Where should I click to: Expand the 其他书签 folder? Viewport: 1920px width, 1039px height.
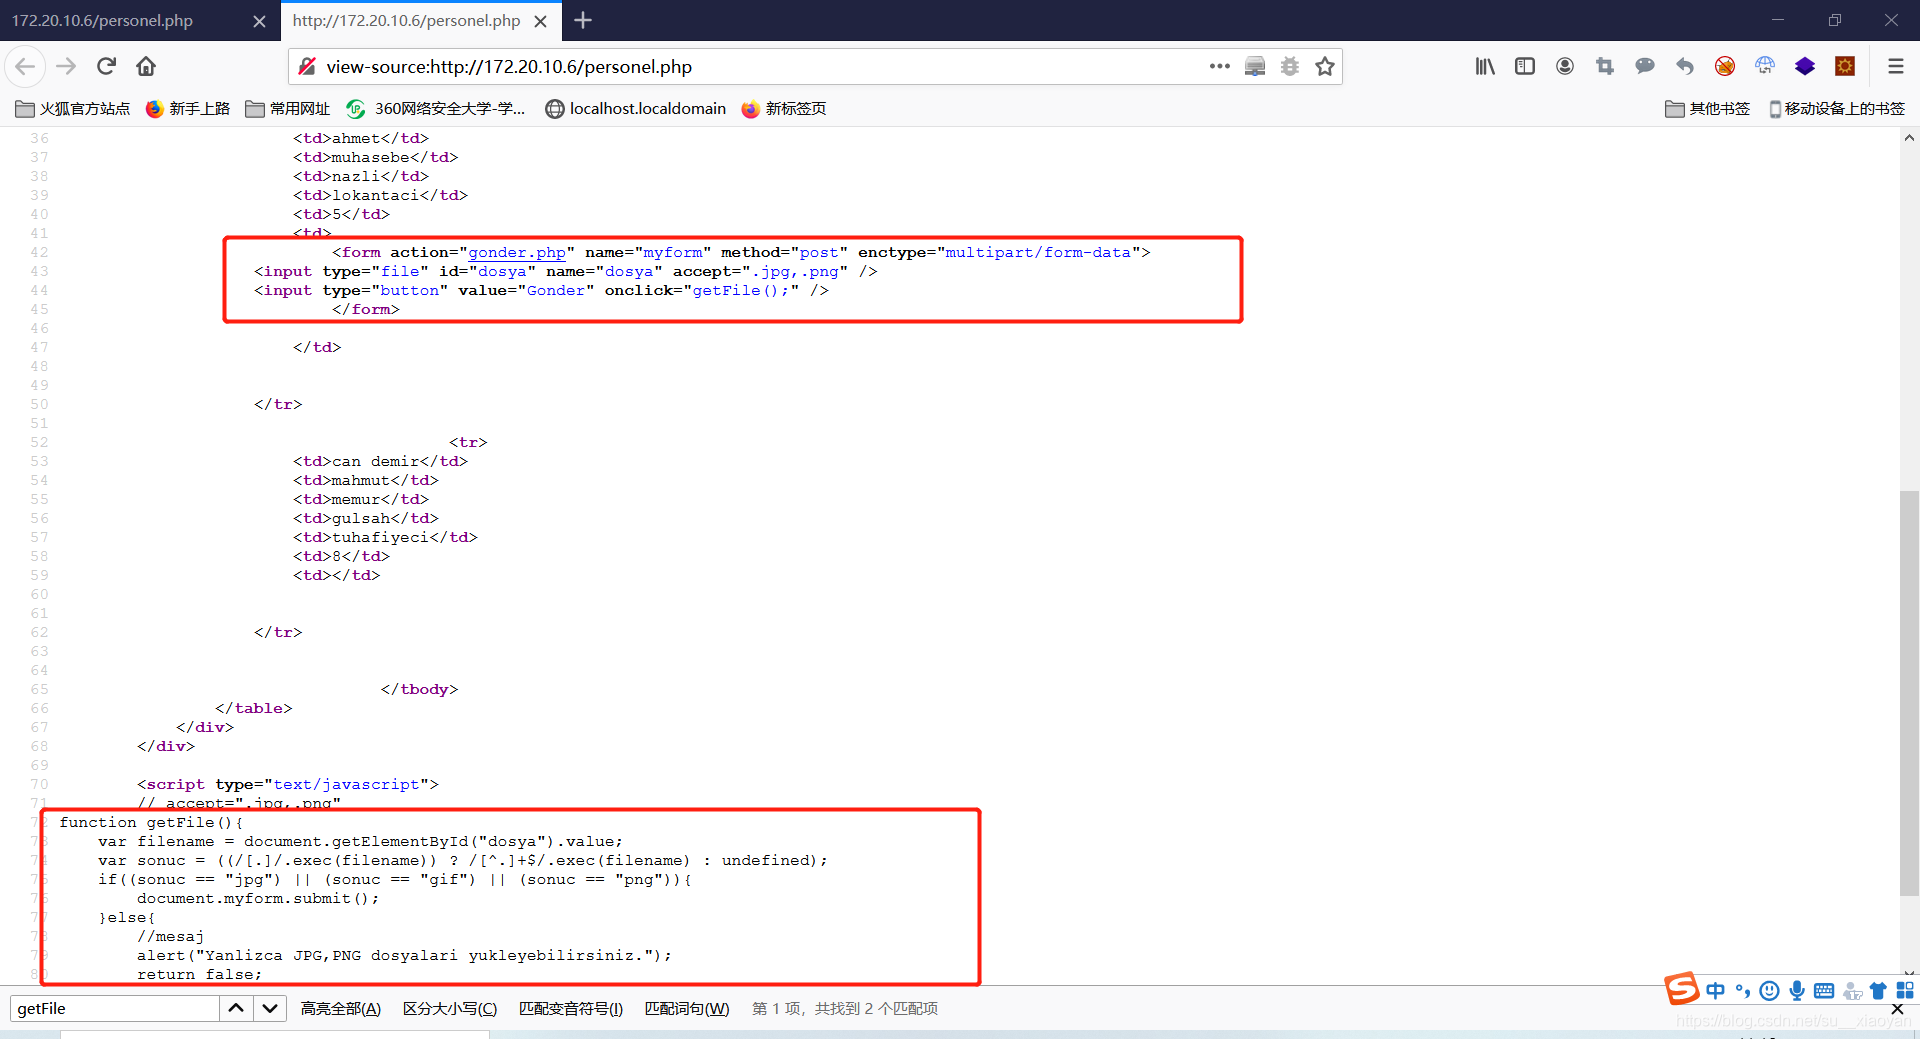[x=1707, y=108]
